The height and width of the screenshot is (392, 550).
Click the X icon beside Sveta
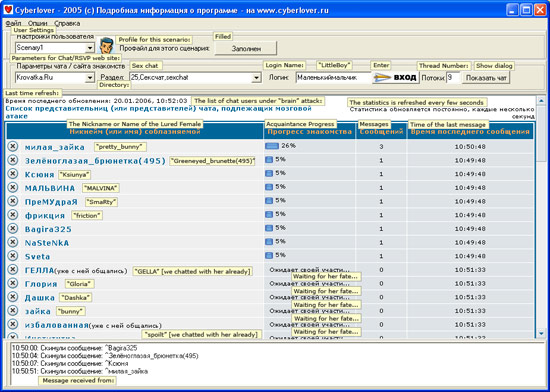(x=13, y=256)
